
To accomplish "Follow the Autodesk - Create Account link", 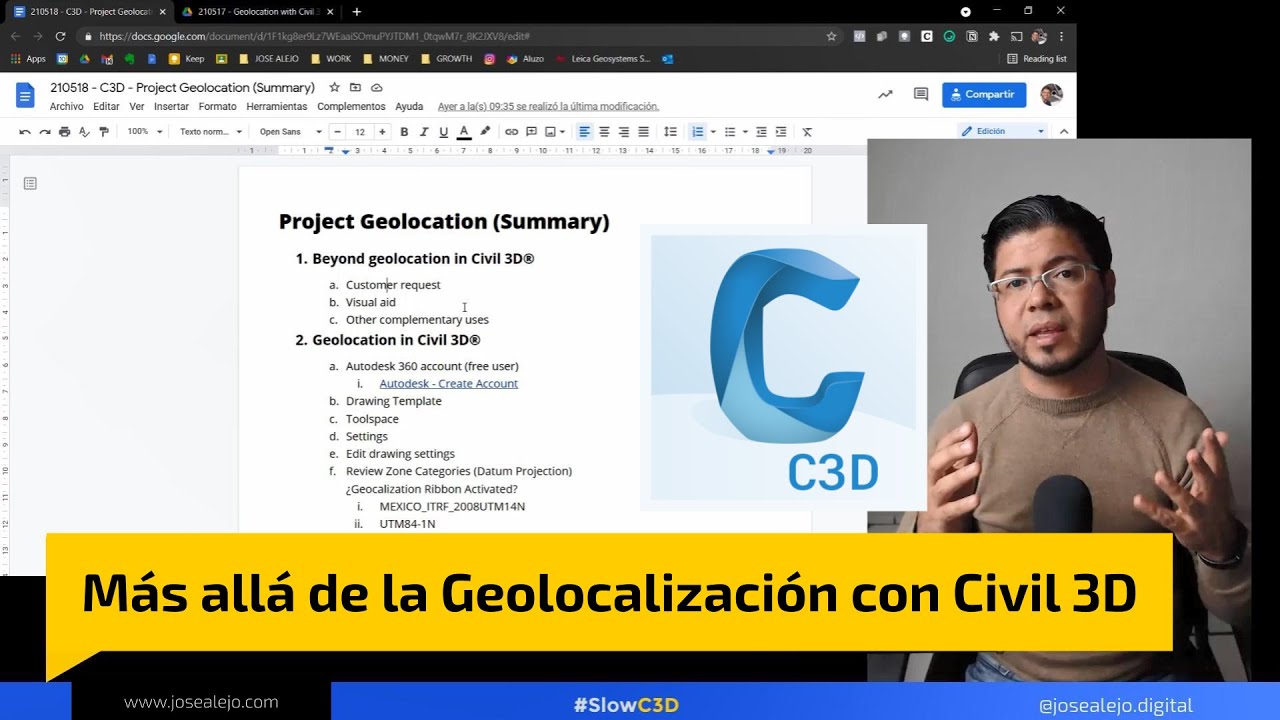I will pos(448,383).
